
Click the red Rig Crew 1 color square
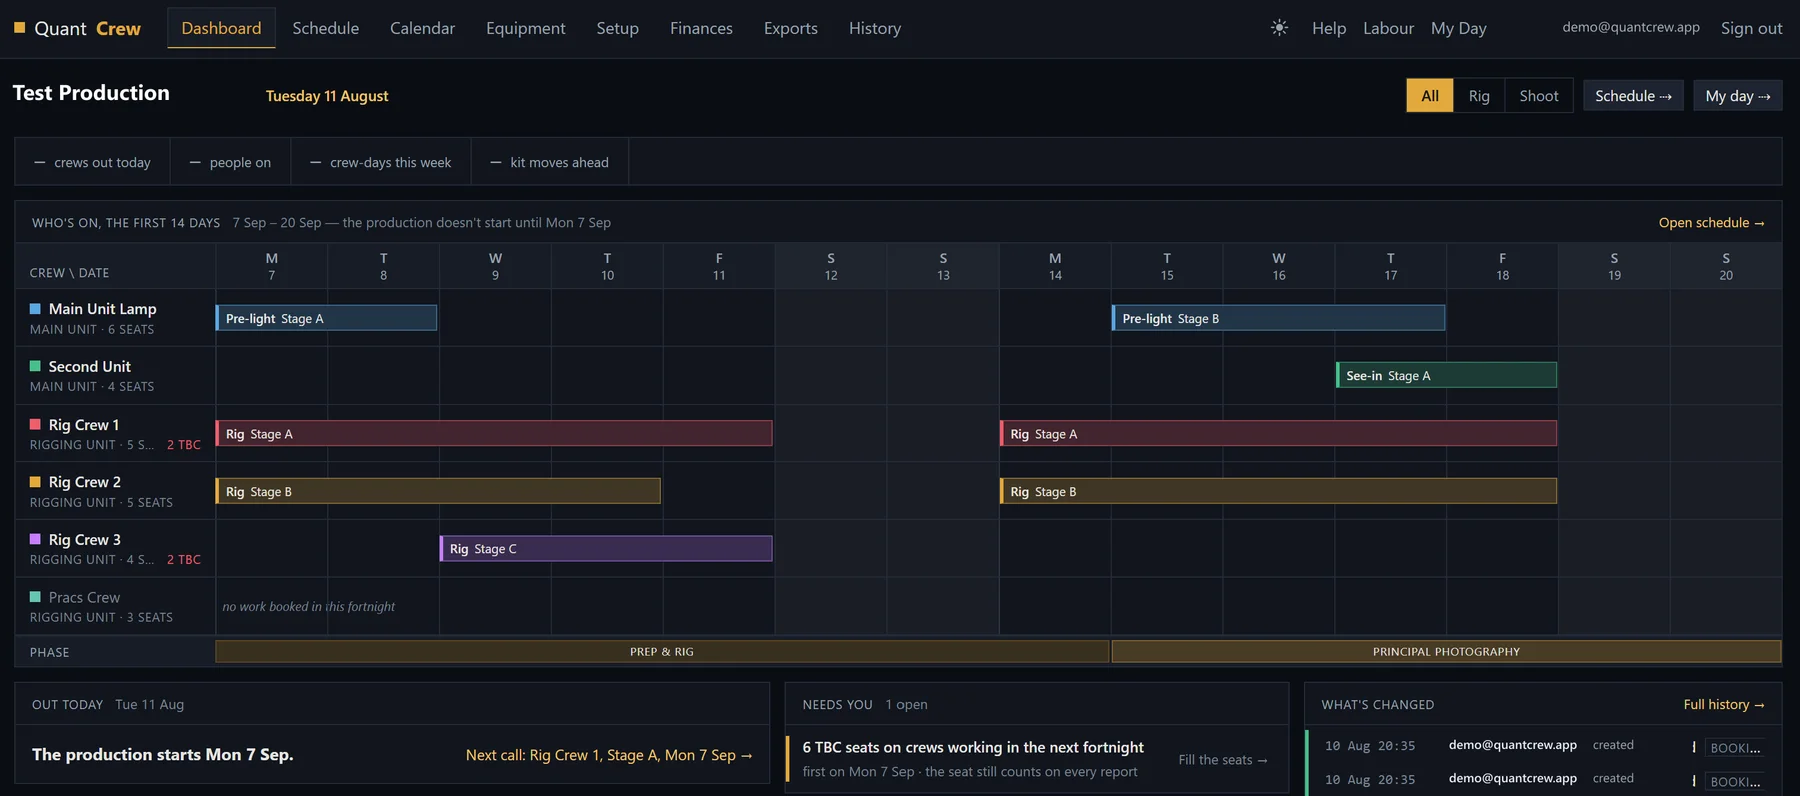[35, 424]
